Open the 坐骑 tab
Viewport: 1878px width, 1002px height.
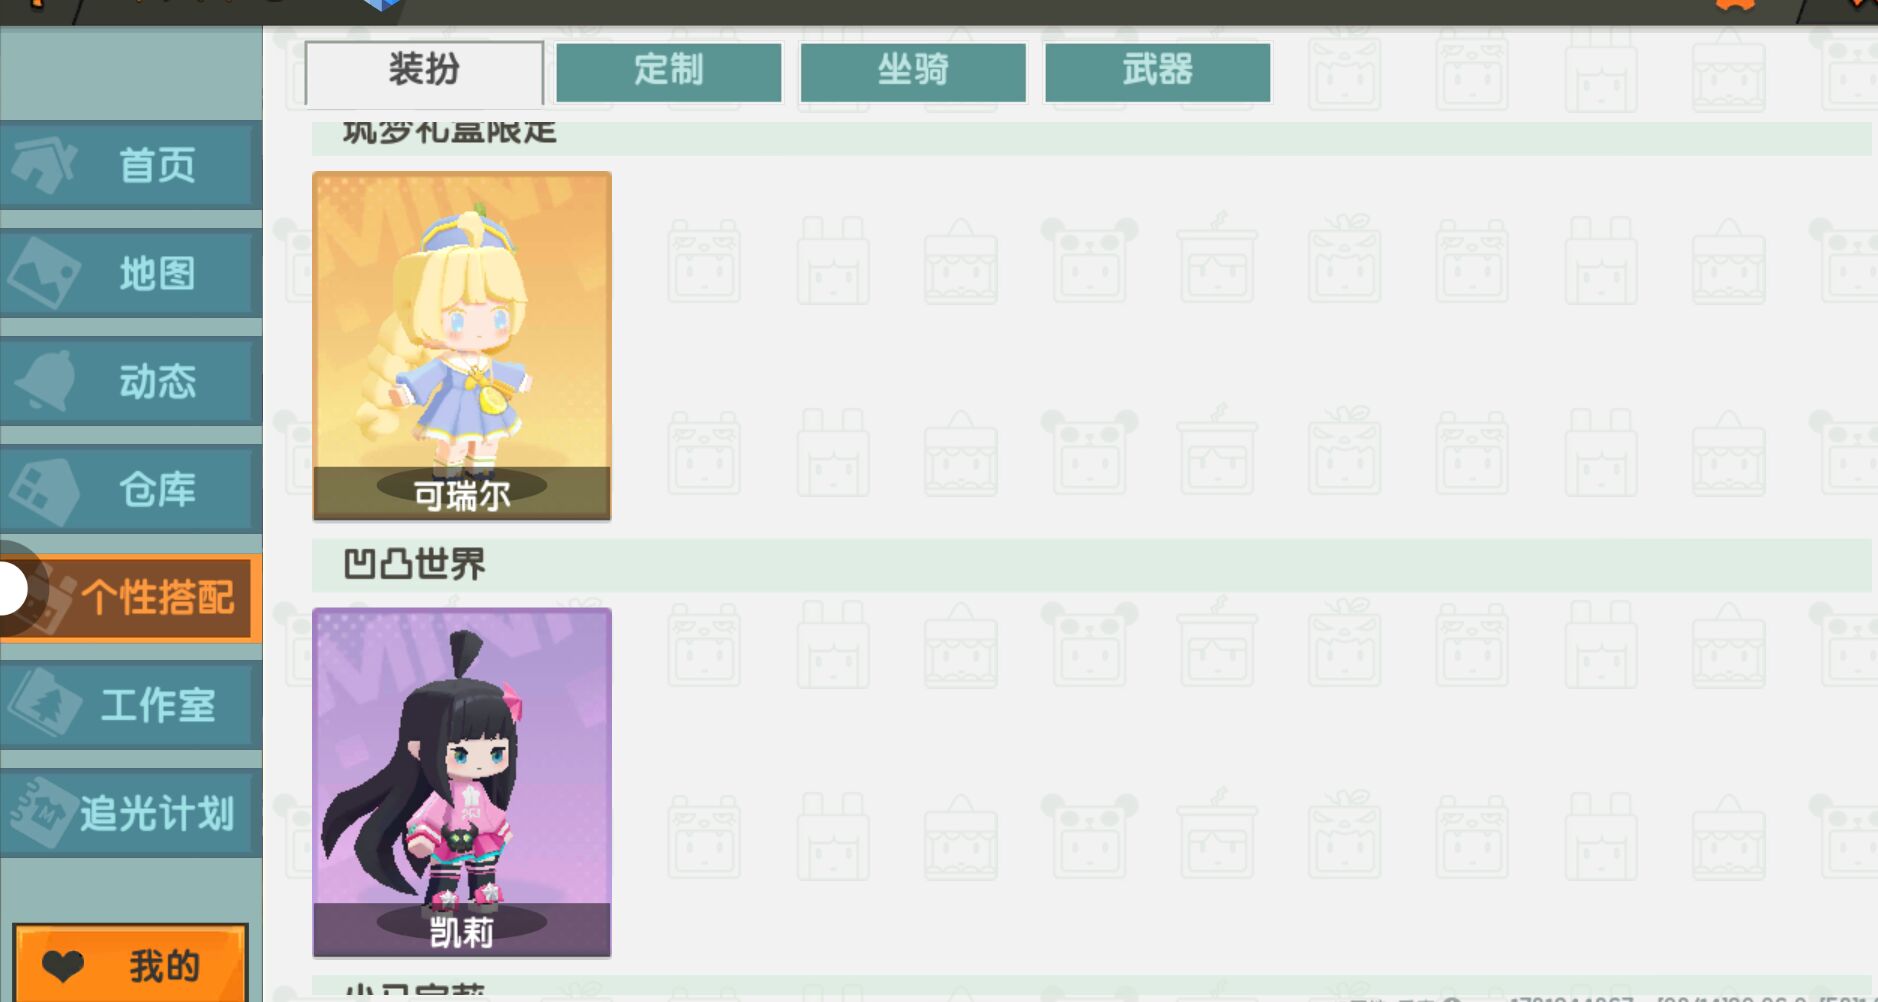[913, 71]
